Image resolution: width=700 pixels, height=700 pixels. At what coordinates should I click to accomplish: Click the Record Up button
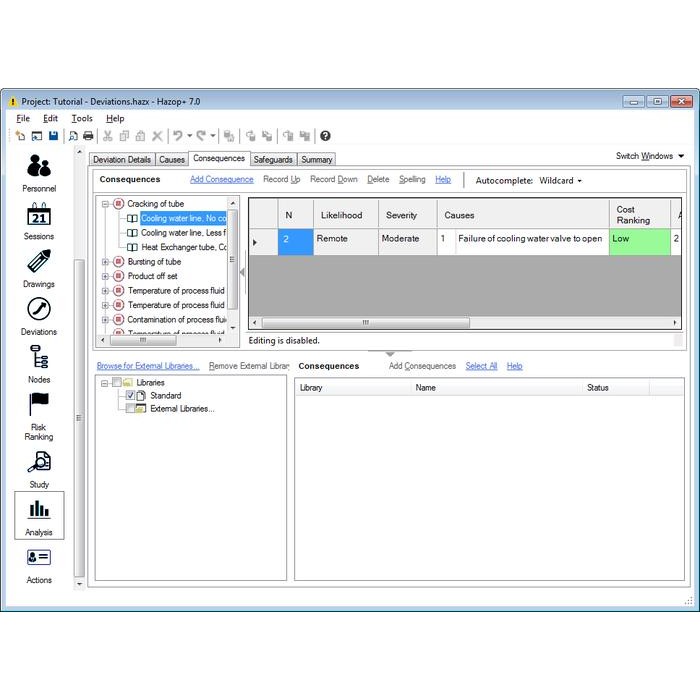click(282, 179)
